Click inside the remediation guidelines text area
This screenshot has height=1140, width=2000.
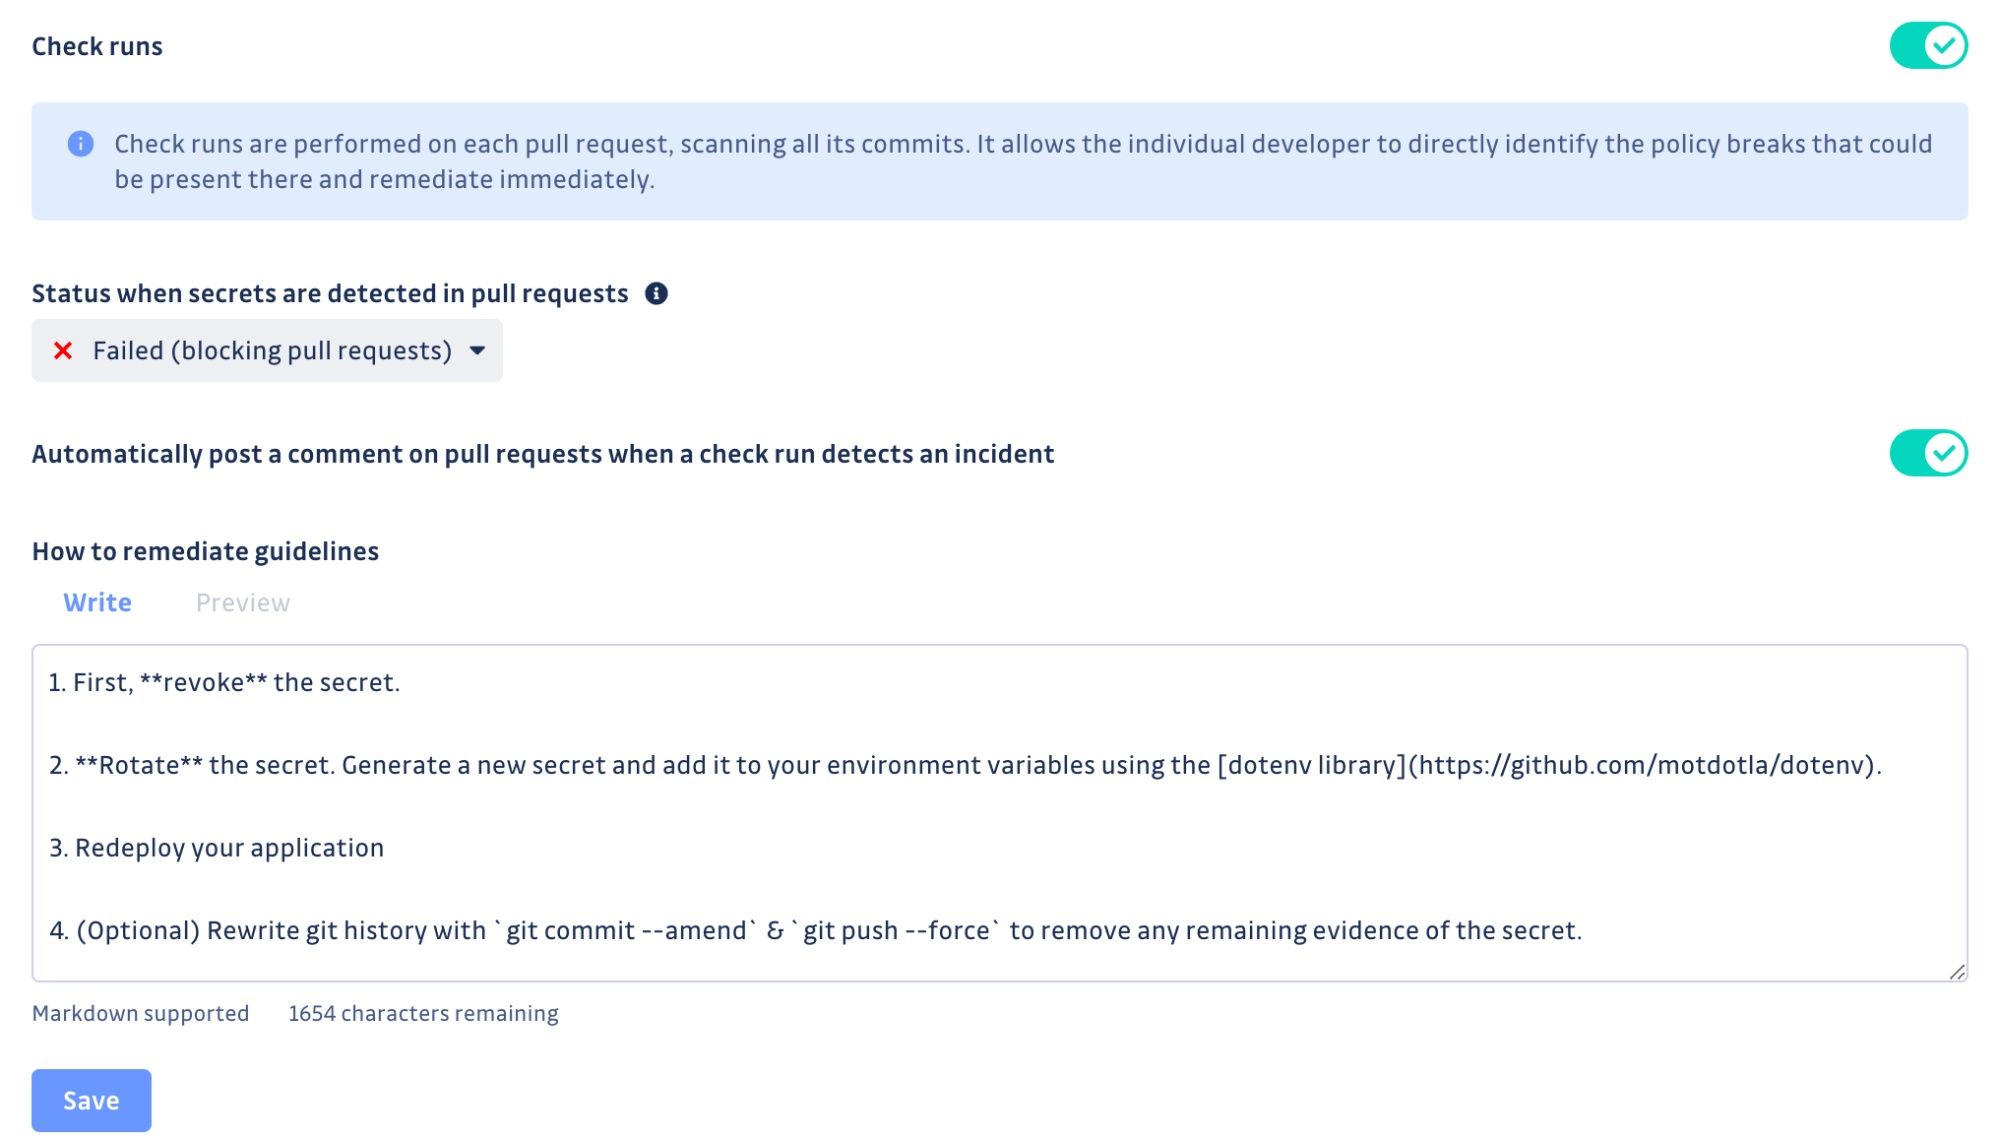[1000, 813]
